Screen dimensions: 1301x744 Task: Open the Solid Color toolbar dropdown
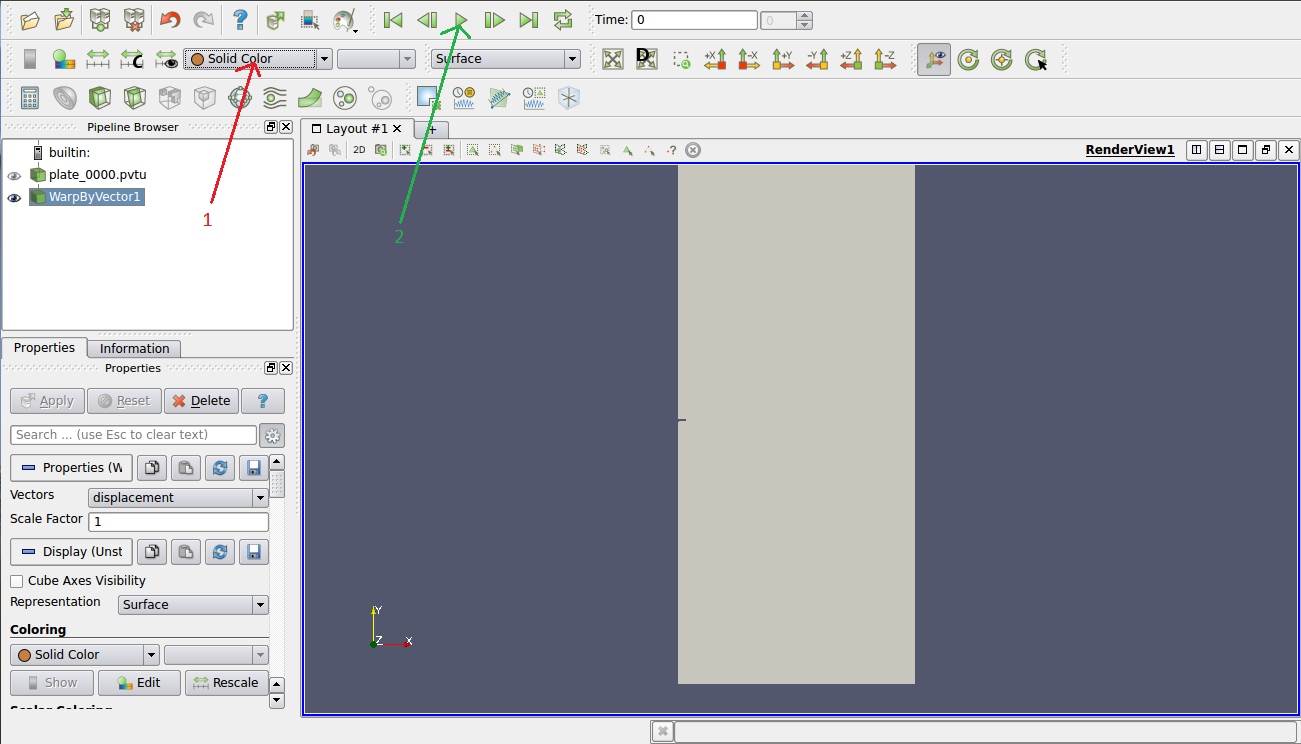click(258, 59)
